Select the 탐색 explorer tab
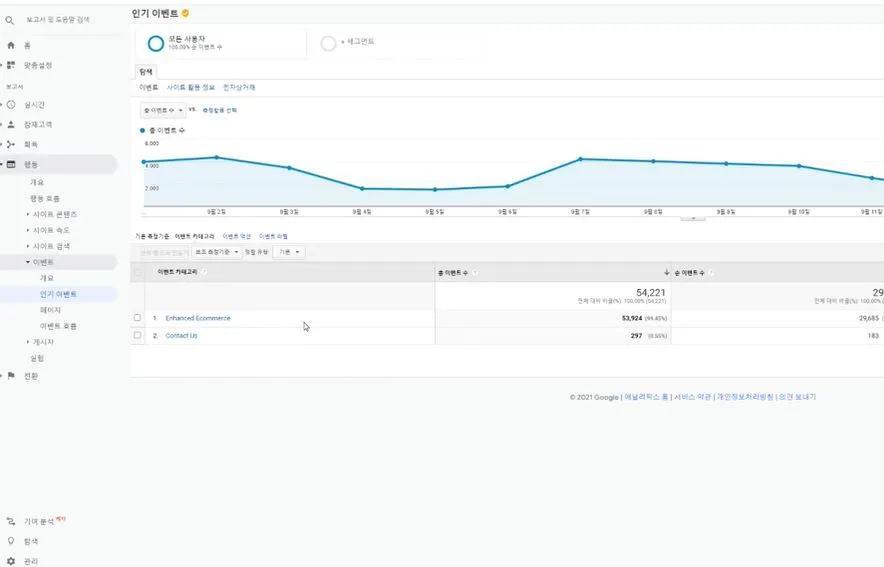This screenshot has width=884, height=567. (146, 72)
